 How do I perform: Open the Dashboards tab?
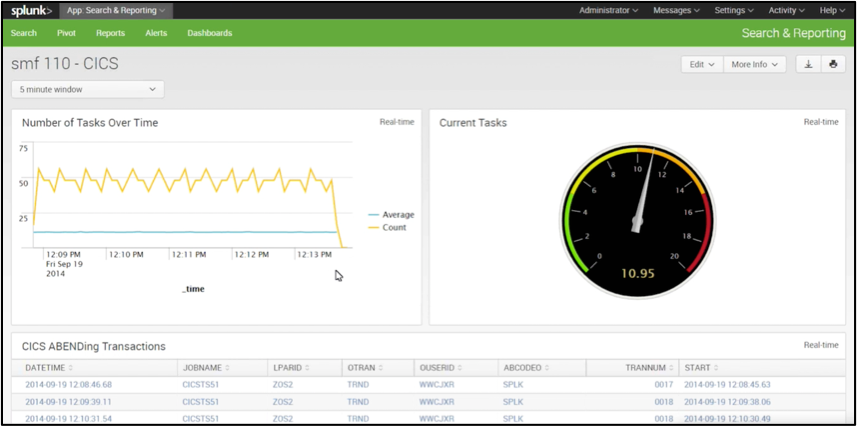click(x=209, y=33)
